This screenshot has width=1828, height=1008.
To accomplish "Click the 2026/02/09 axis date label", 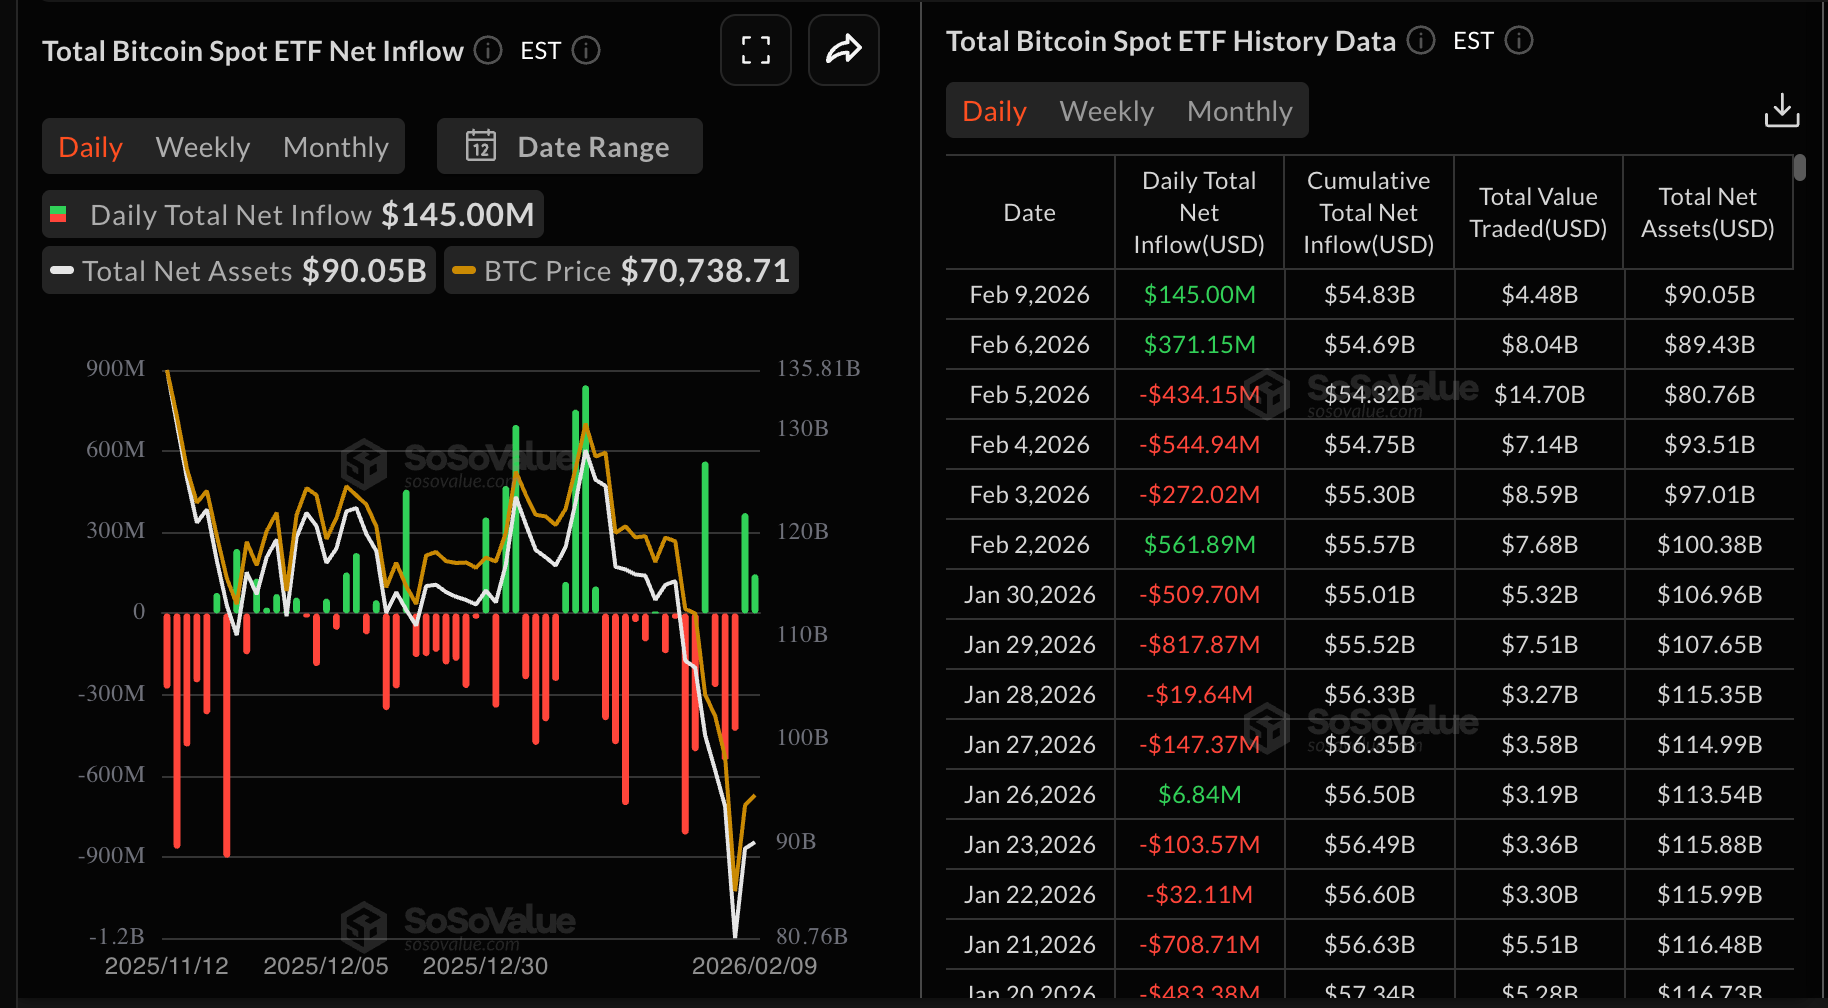I will tap(755, 966).
